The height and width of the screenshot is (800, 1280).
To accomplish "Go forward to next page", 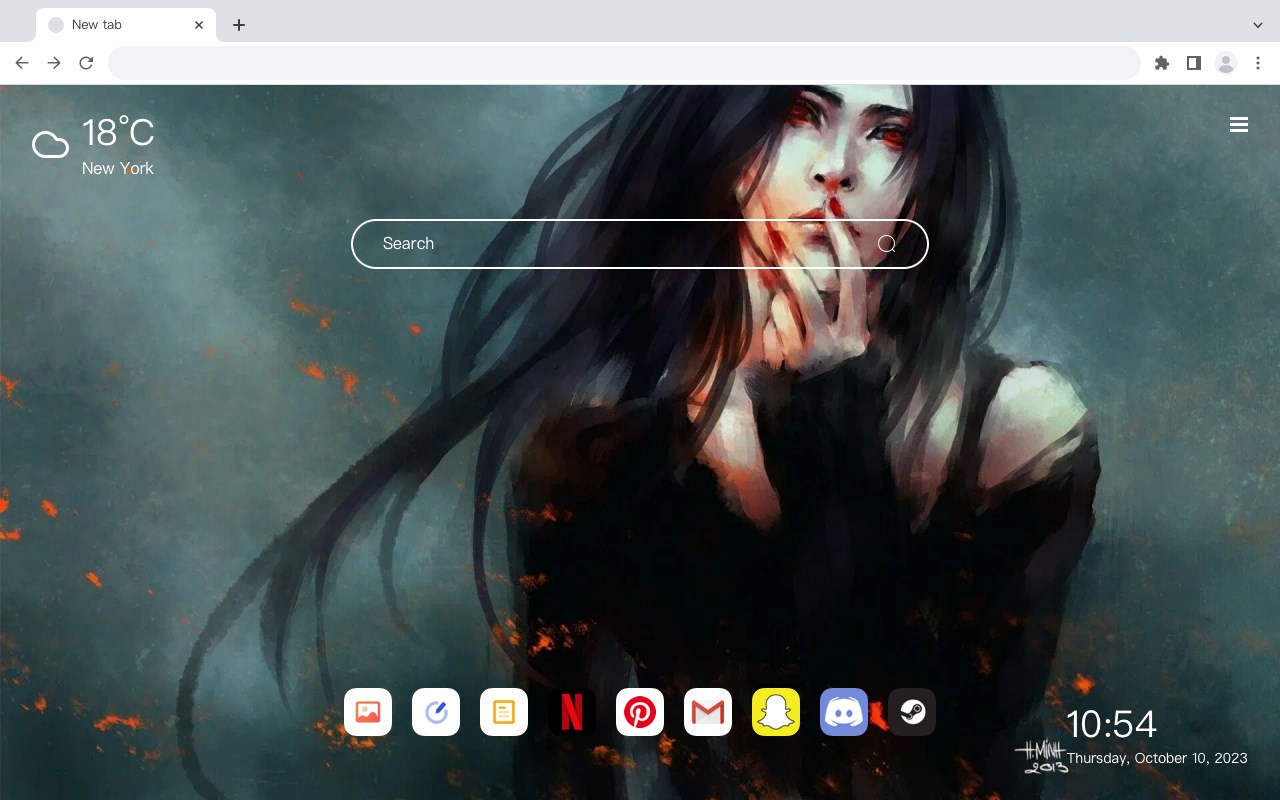I will 54,63.
